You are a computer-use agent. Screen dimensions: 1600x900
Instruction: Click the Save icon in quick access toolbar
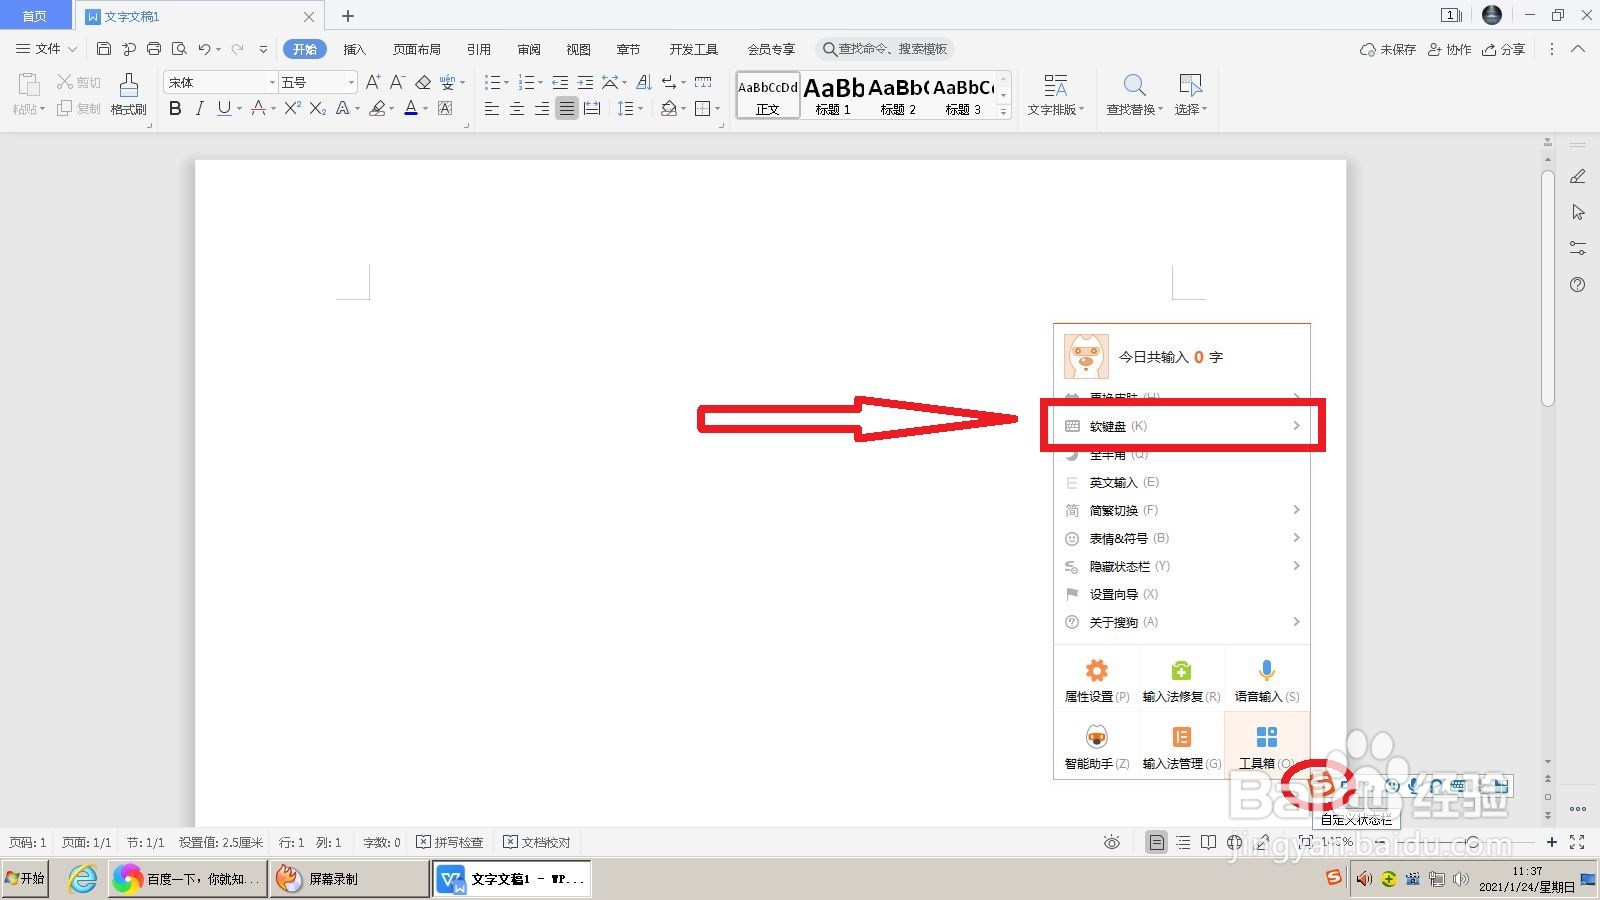tap(104, 49)
